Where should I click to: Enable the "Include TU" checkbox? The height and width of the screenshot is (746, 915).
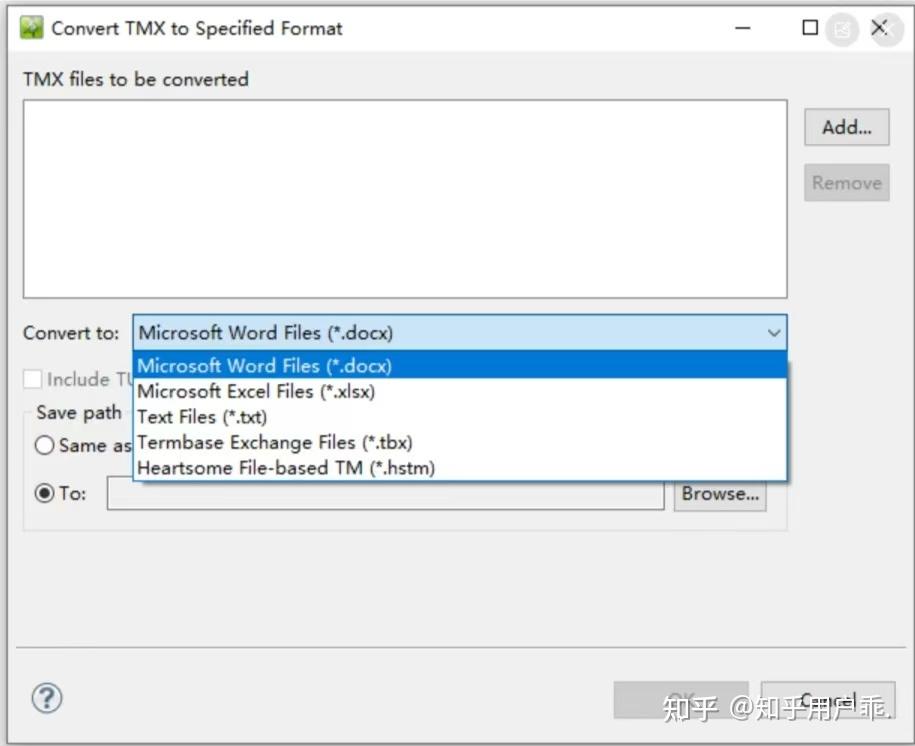coord(34,379)
